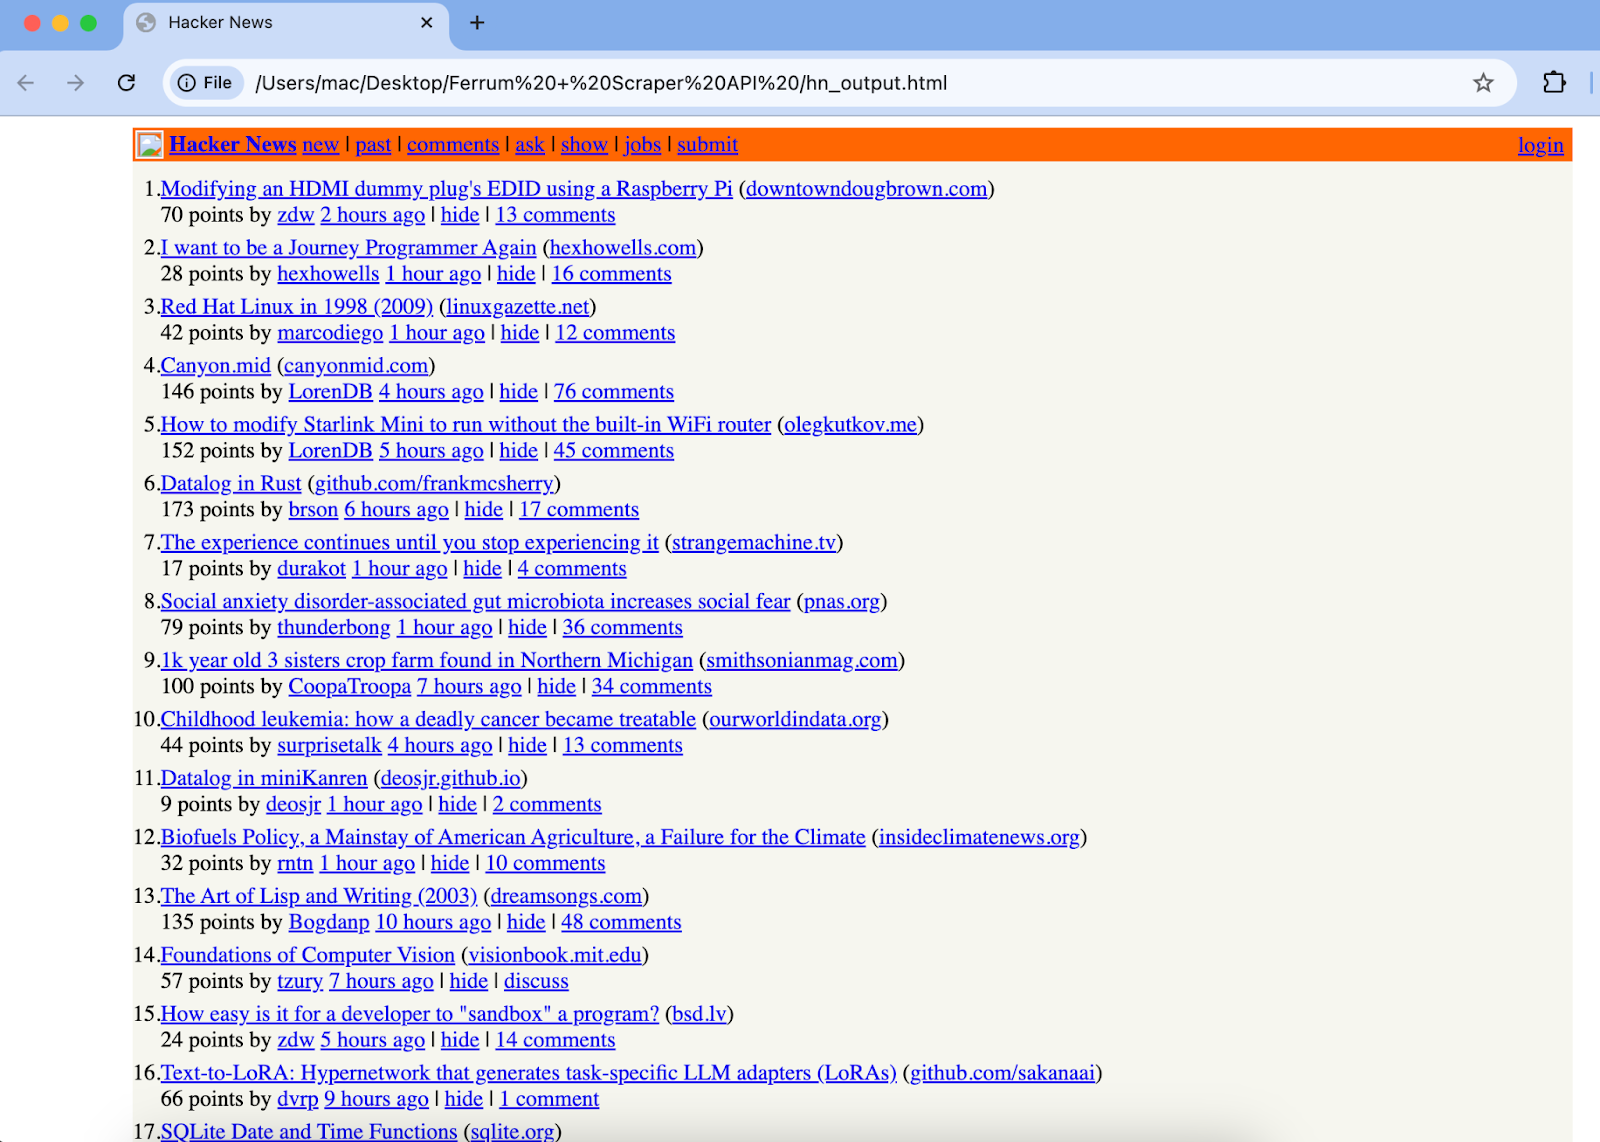This screenshot has width=1600, height=1142.
Task: Open 13 comments on HDMI story
Action: (x=555, y=214)
